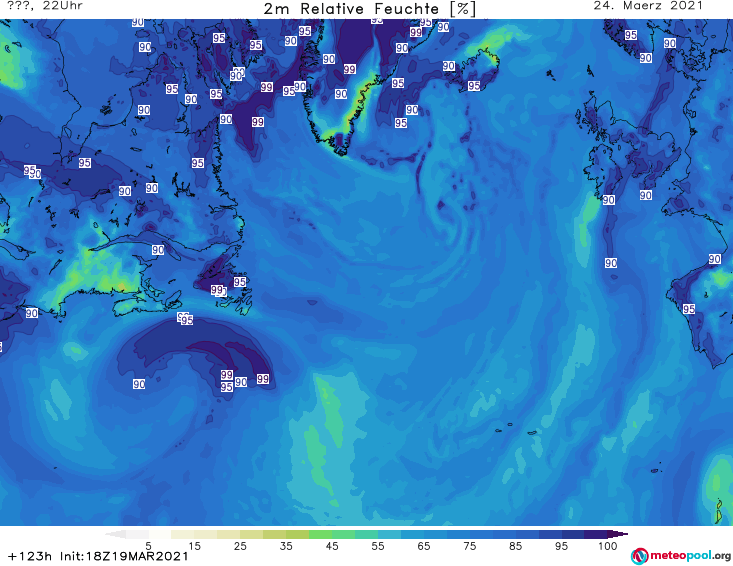Click the legend value '35'
Viewport: 733px width, 566px height.
(x=286, y=546)
